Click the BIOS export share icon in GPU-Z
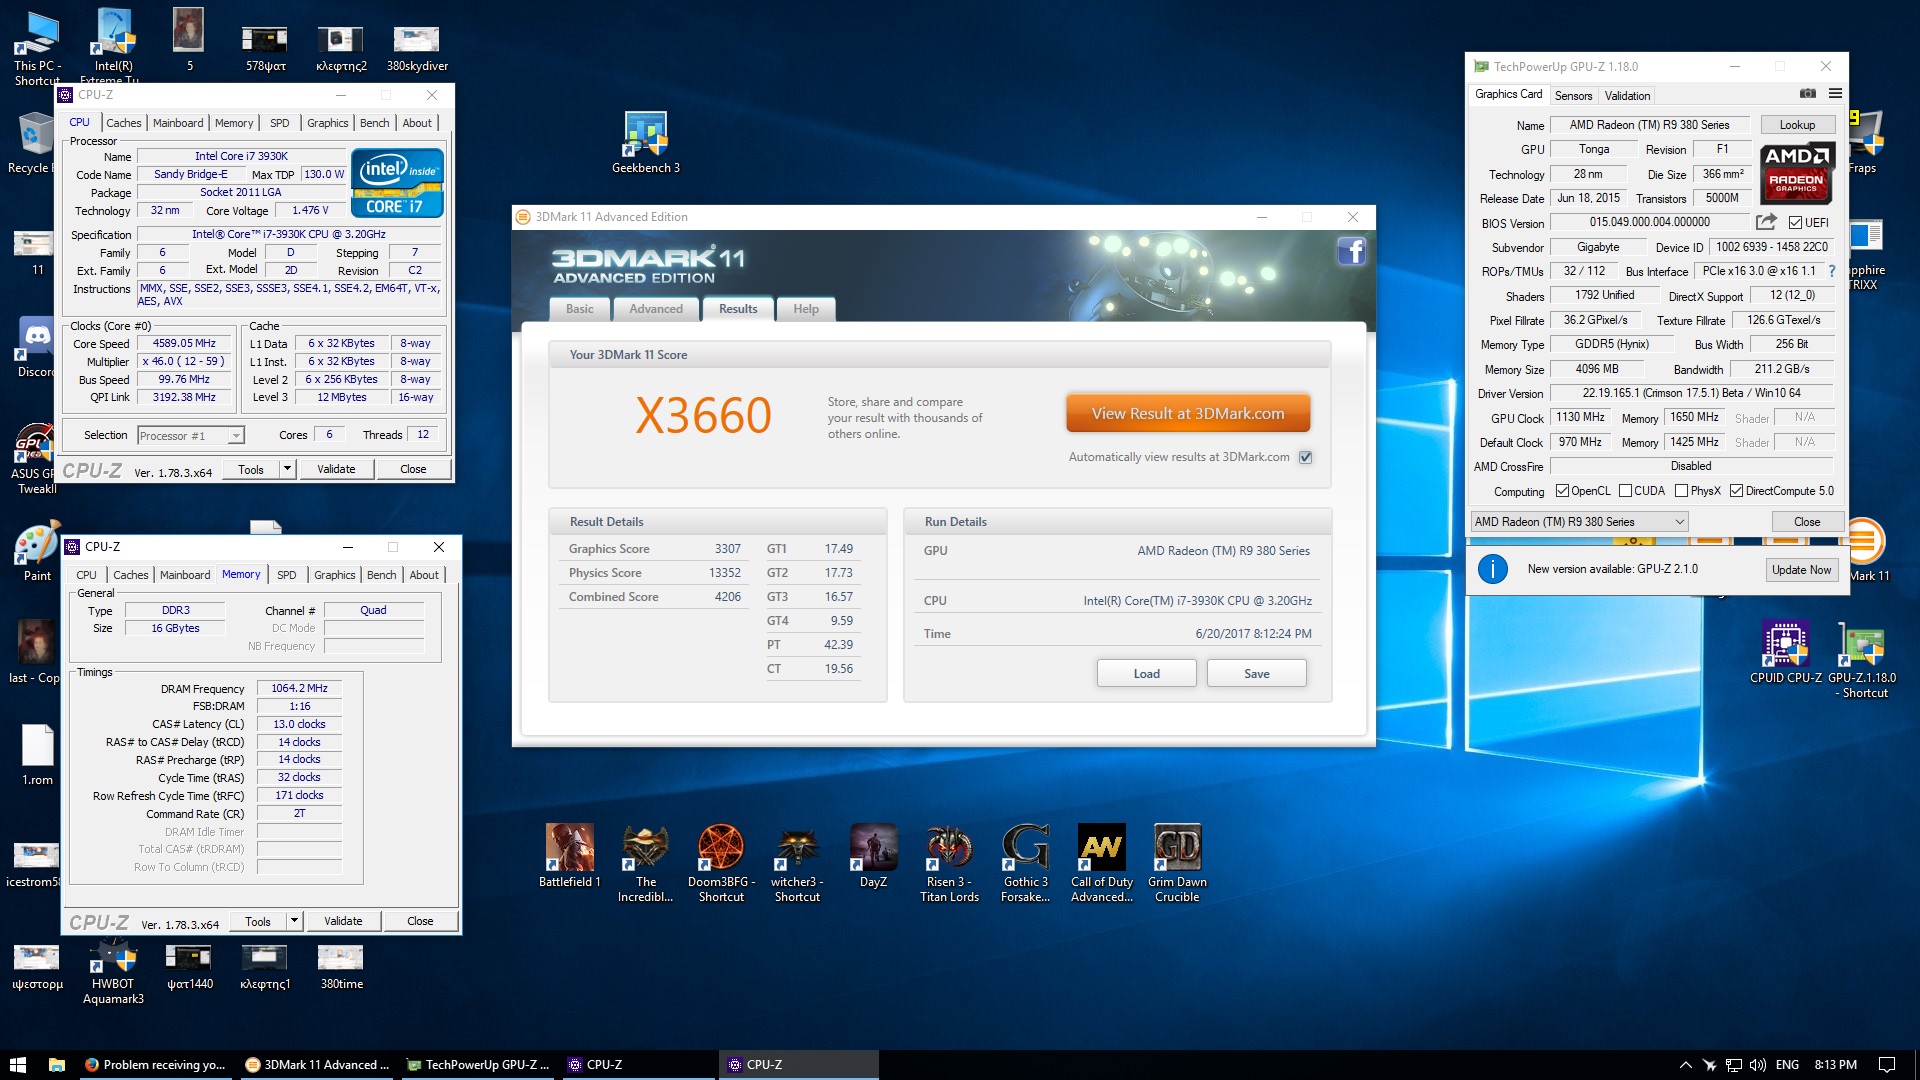 pyautogui.click(x=1766, y=222)
